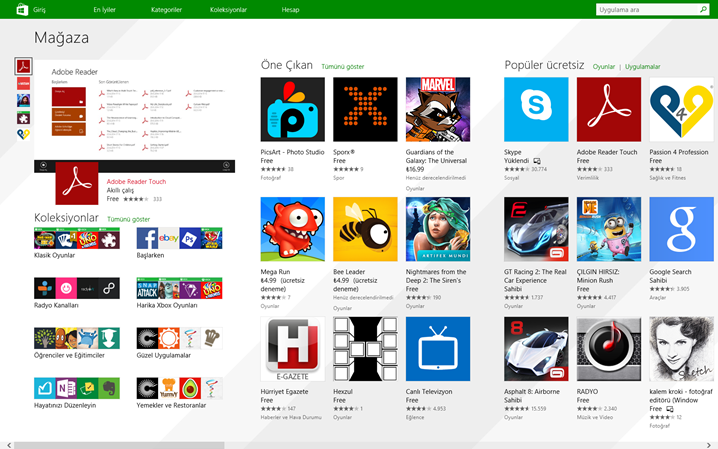Open the Öğrenciler ve Eğitimciler collection
This screenshot has width=718, height=449.
click(x=77, y=343)
